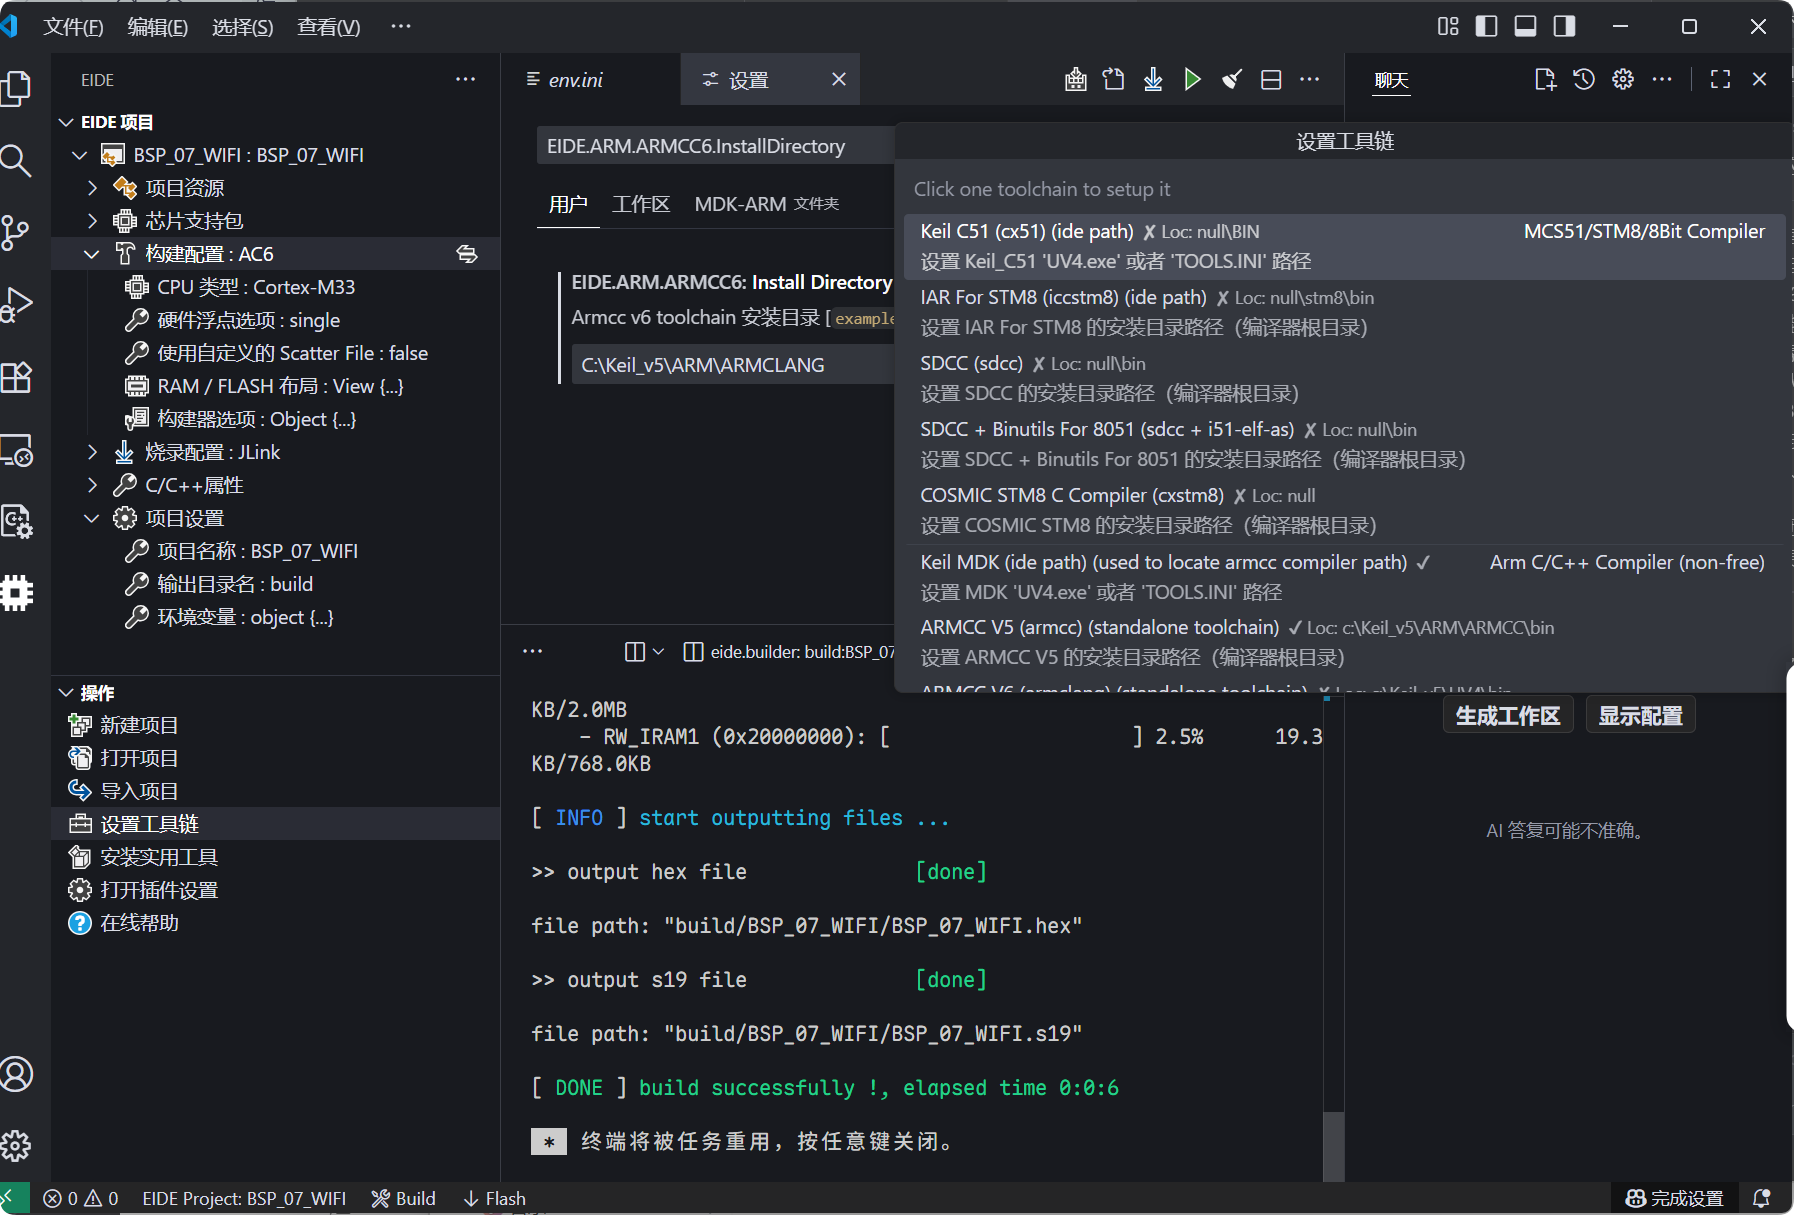This screenshot has width=1794, height=1215.
Task: Expand the 芯片支持包 tree item
Action: click(x=91, y=220)
